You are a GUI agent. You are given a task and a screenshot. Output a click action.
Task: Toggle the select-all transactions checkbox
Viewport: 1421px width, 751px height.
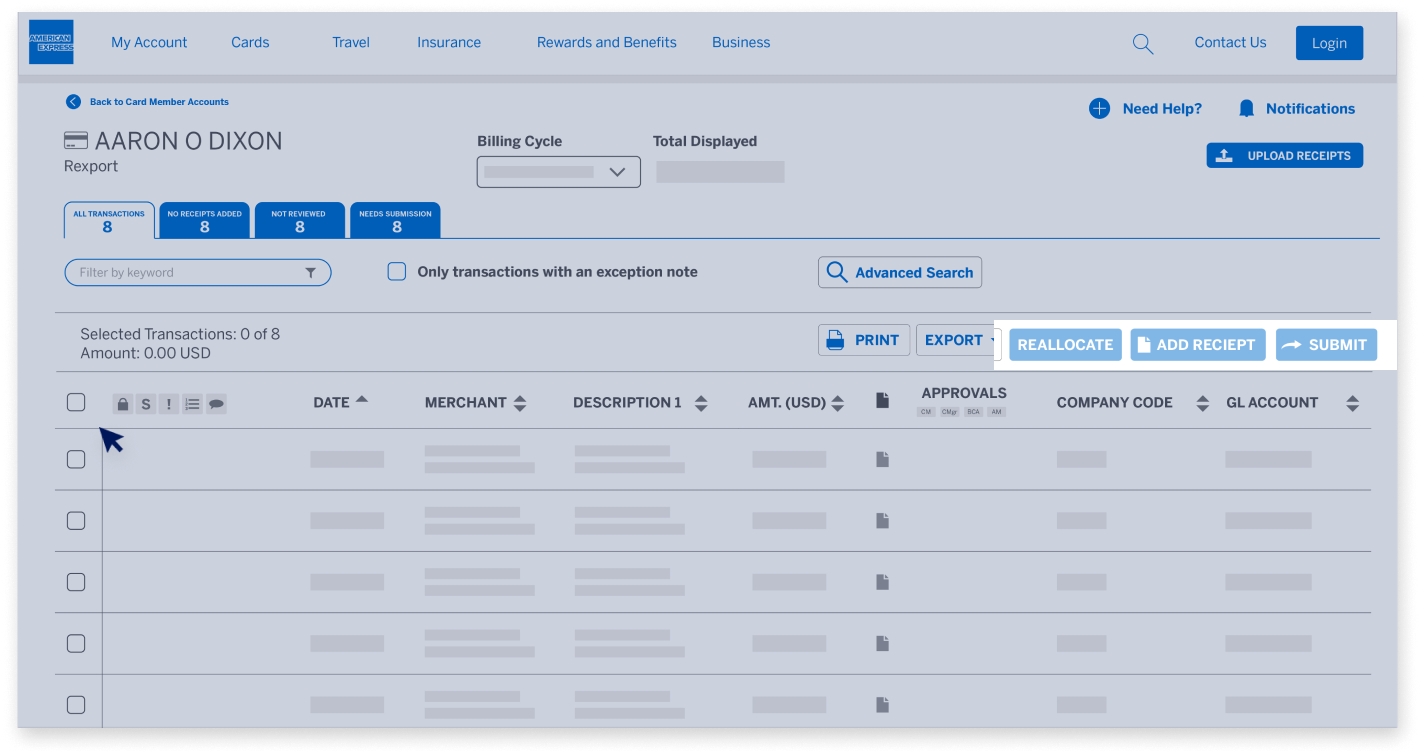[76, 402]
